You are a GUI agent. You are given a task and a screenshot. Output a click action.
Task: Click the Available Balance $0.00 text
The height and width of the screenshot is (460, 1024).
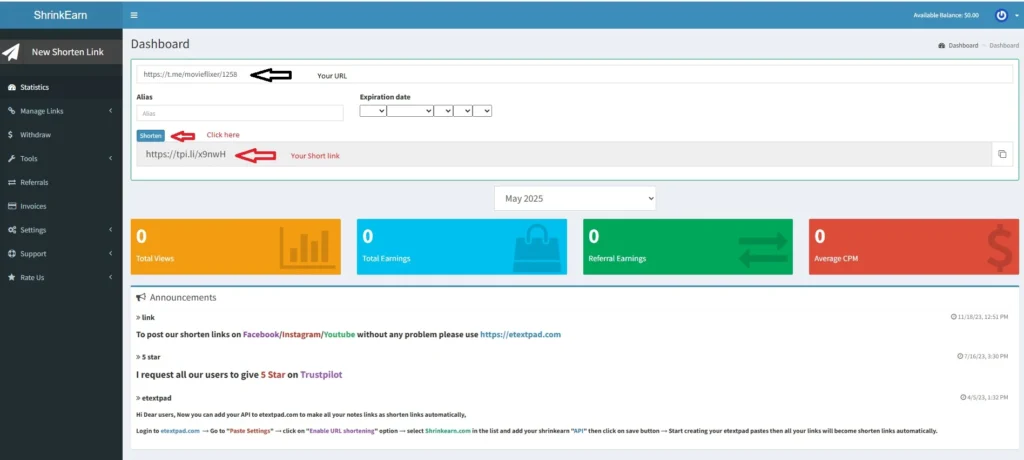point(946,15)
